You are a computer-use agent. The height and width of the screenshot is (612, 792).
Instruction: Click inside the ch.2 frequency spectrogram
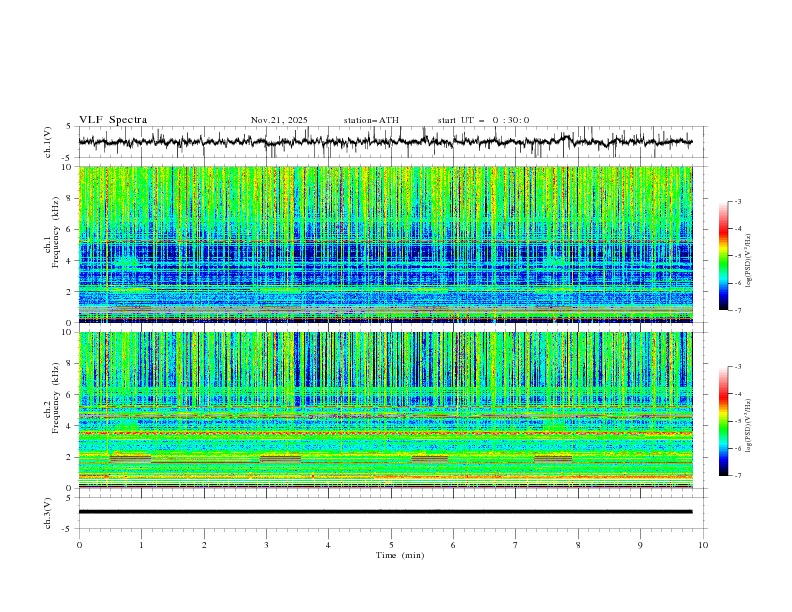click(390, 410)
